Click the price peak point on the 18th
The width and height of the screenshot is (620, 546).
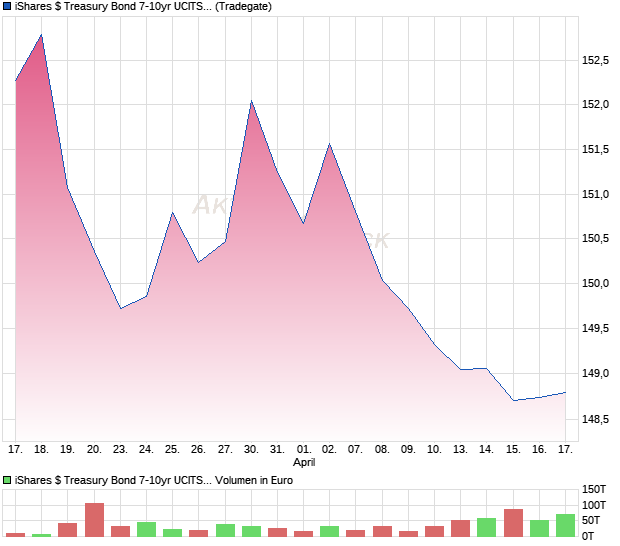(42, 35)
